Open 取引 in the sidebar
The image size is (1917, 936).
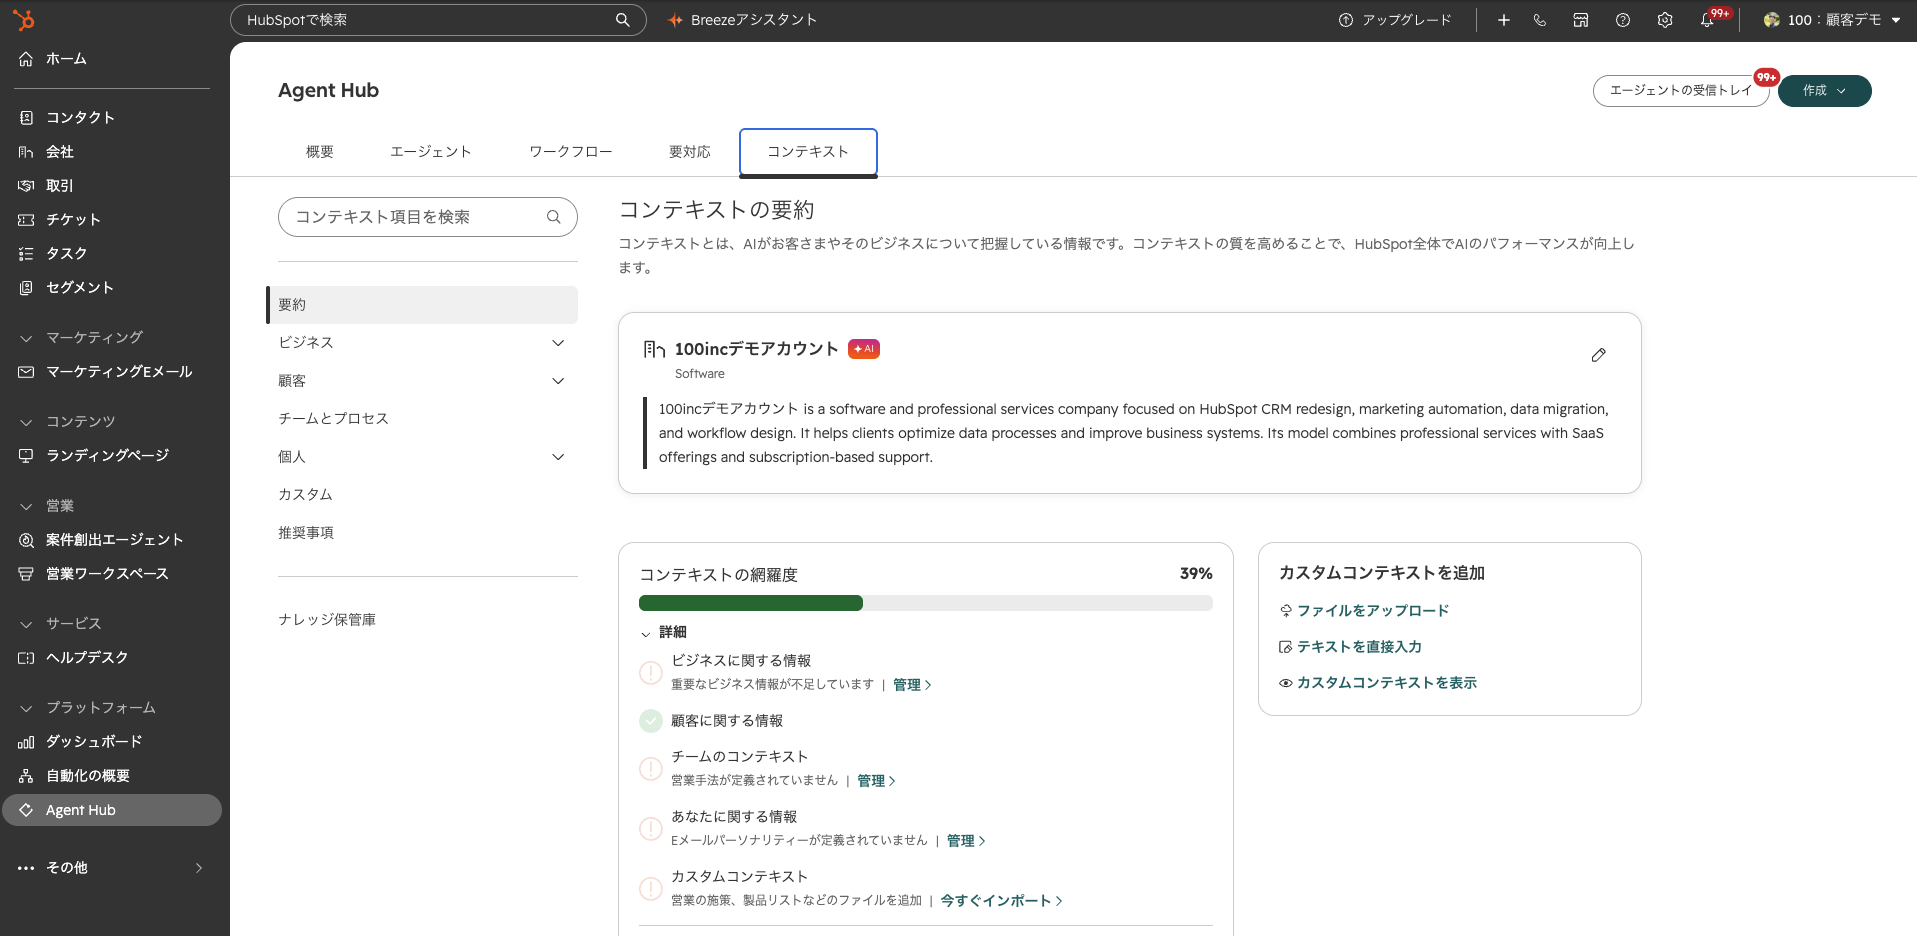click(x=60, y=185)
